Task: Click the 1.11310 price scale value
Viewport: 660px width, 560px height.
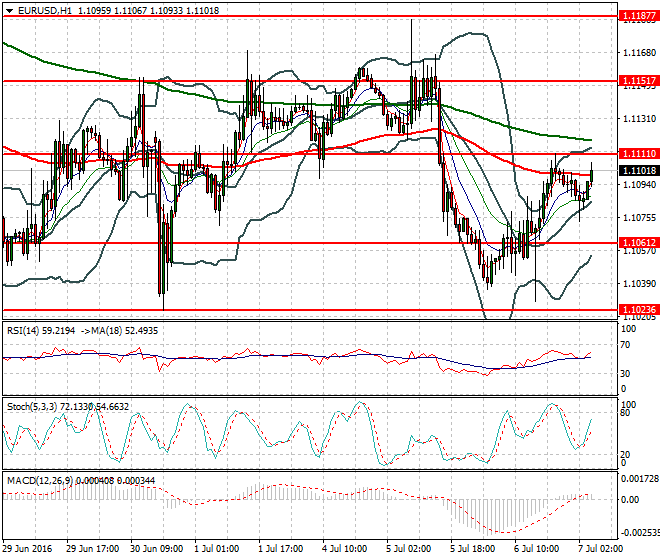Action: click(x=639, y=119)
